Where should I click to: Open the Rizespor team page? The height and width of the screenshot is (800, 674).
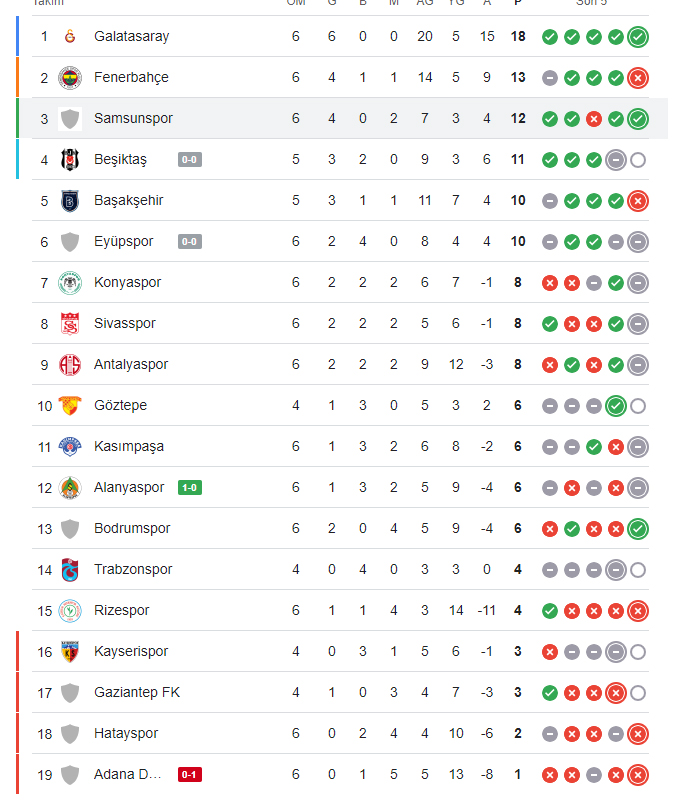coord(121,610)
